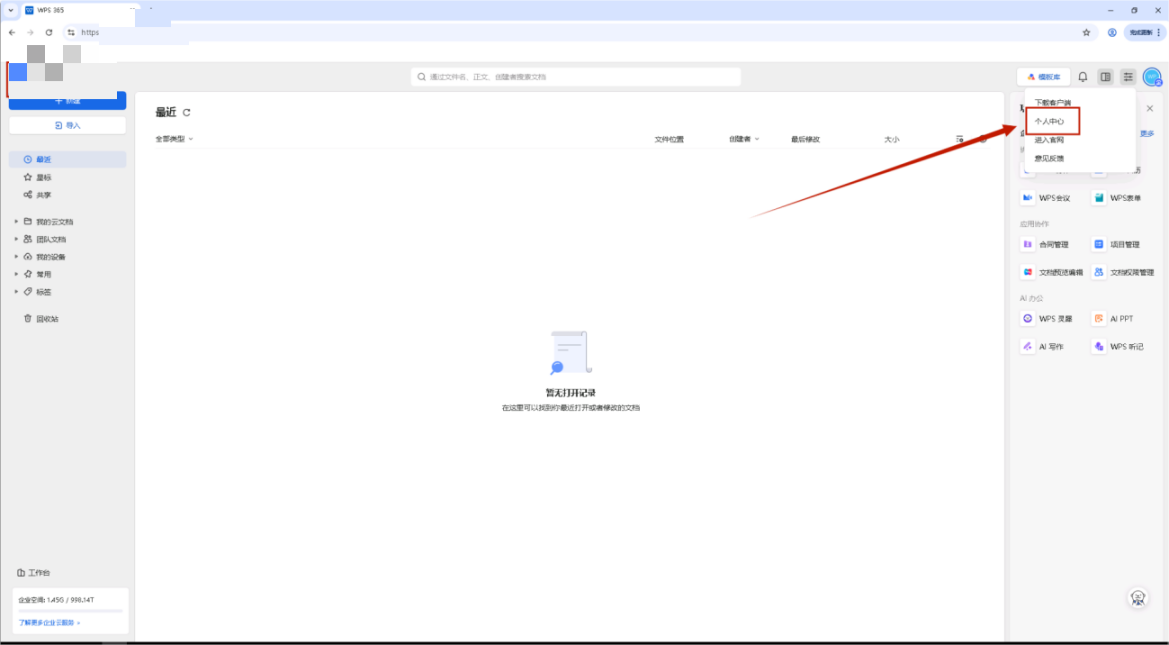Screen dimensions: 1169x645
Task: Open the 模板库 template library
Action: tap(1043, 77)
